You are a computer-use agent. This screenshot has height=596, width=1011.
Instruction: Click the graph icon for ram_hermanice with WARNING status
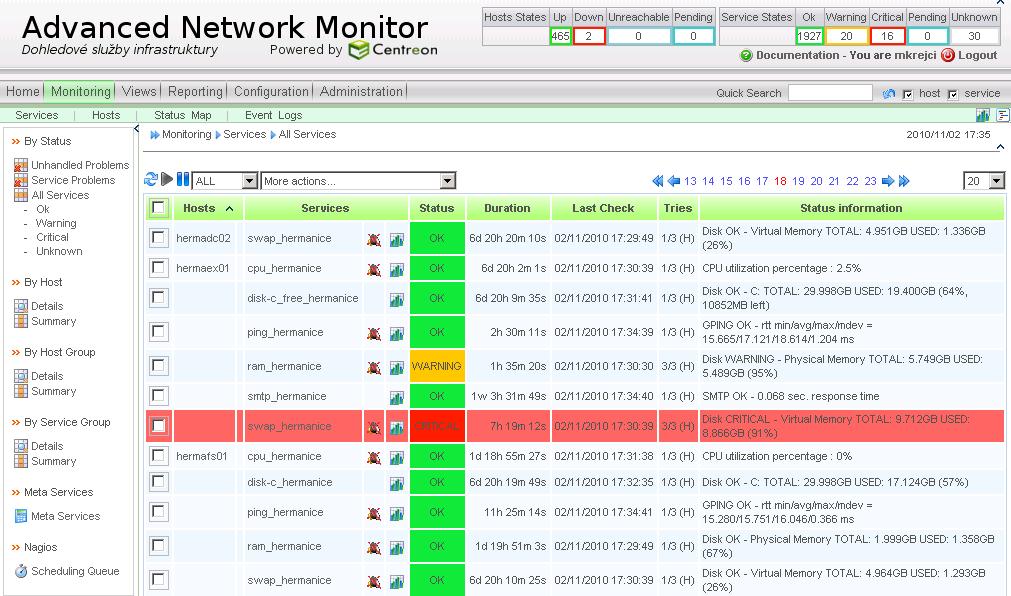point(397,368)
